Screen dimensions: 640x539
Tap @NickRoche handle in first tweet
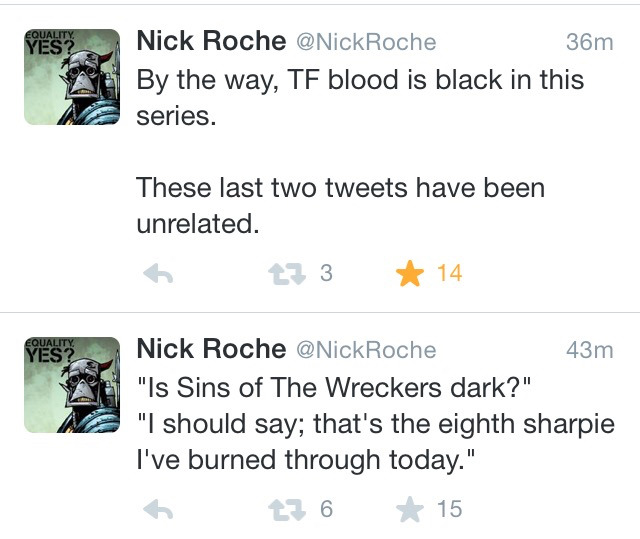coord(366,42)
